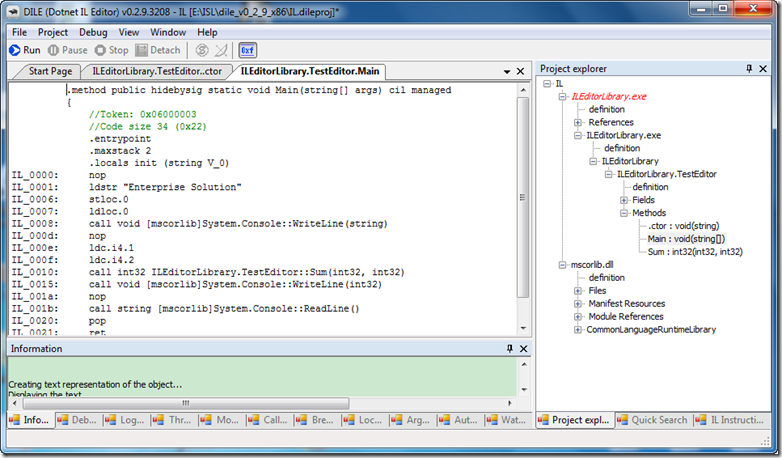Switch to the Quick Search tab

tap(653, 420)
